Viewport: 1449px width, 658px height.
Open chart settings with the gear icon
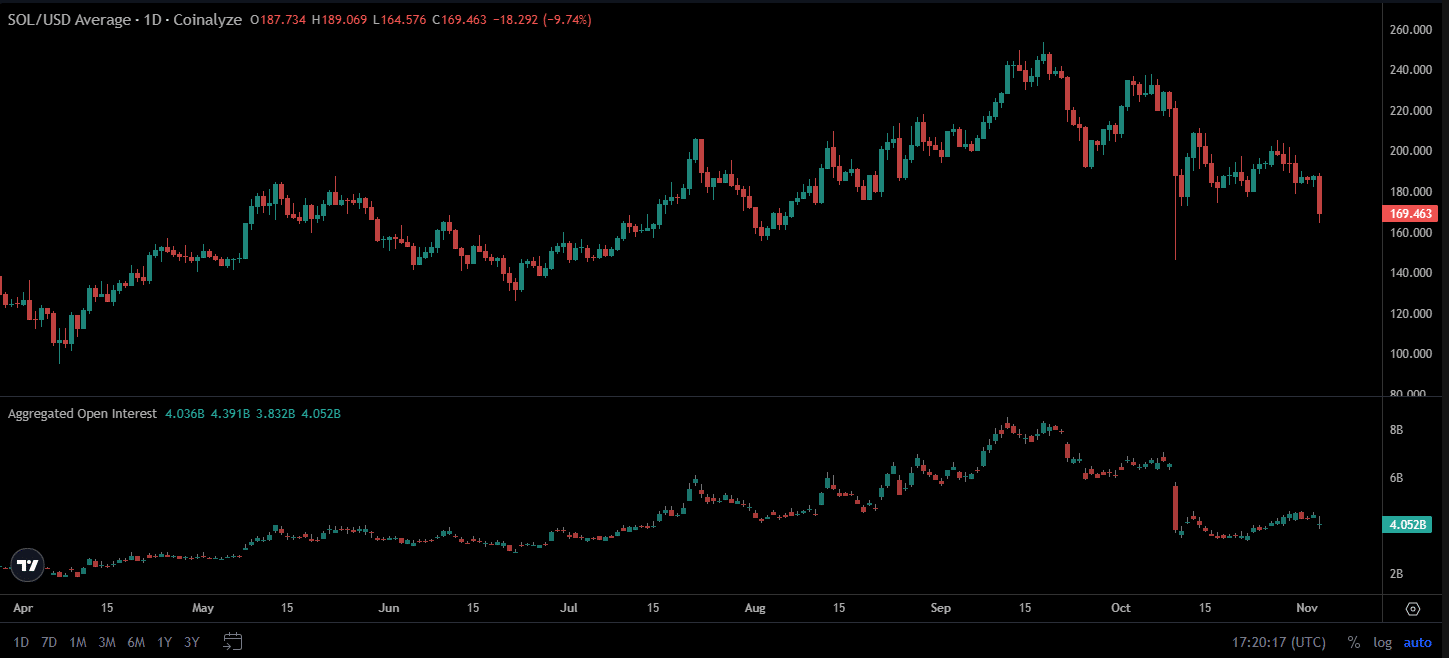[x=1413, y=608]
